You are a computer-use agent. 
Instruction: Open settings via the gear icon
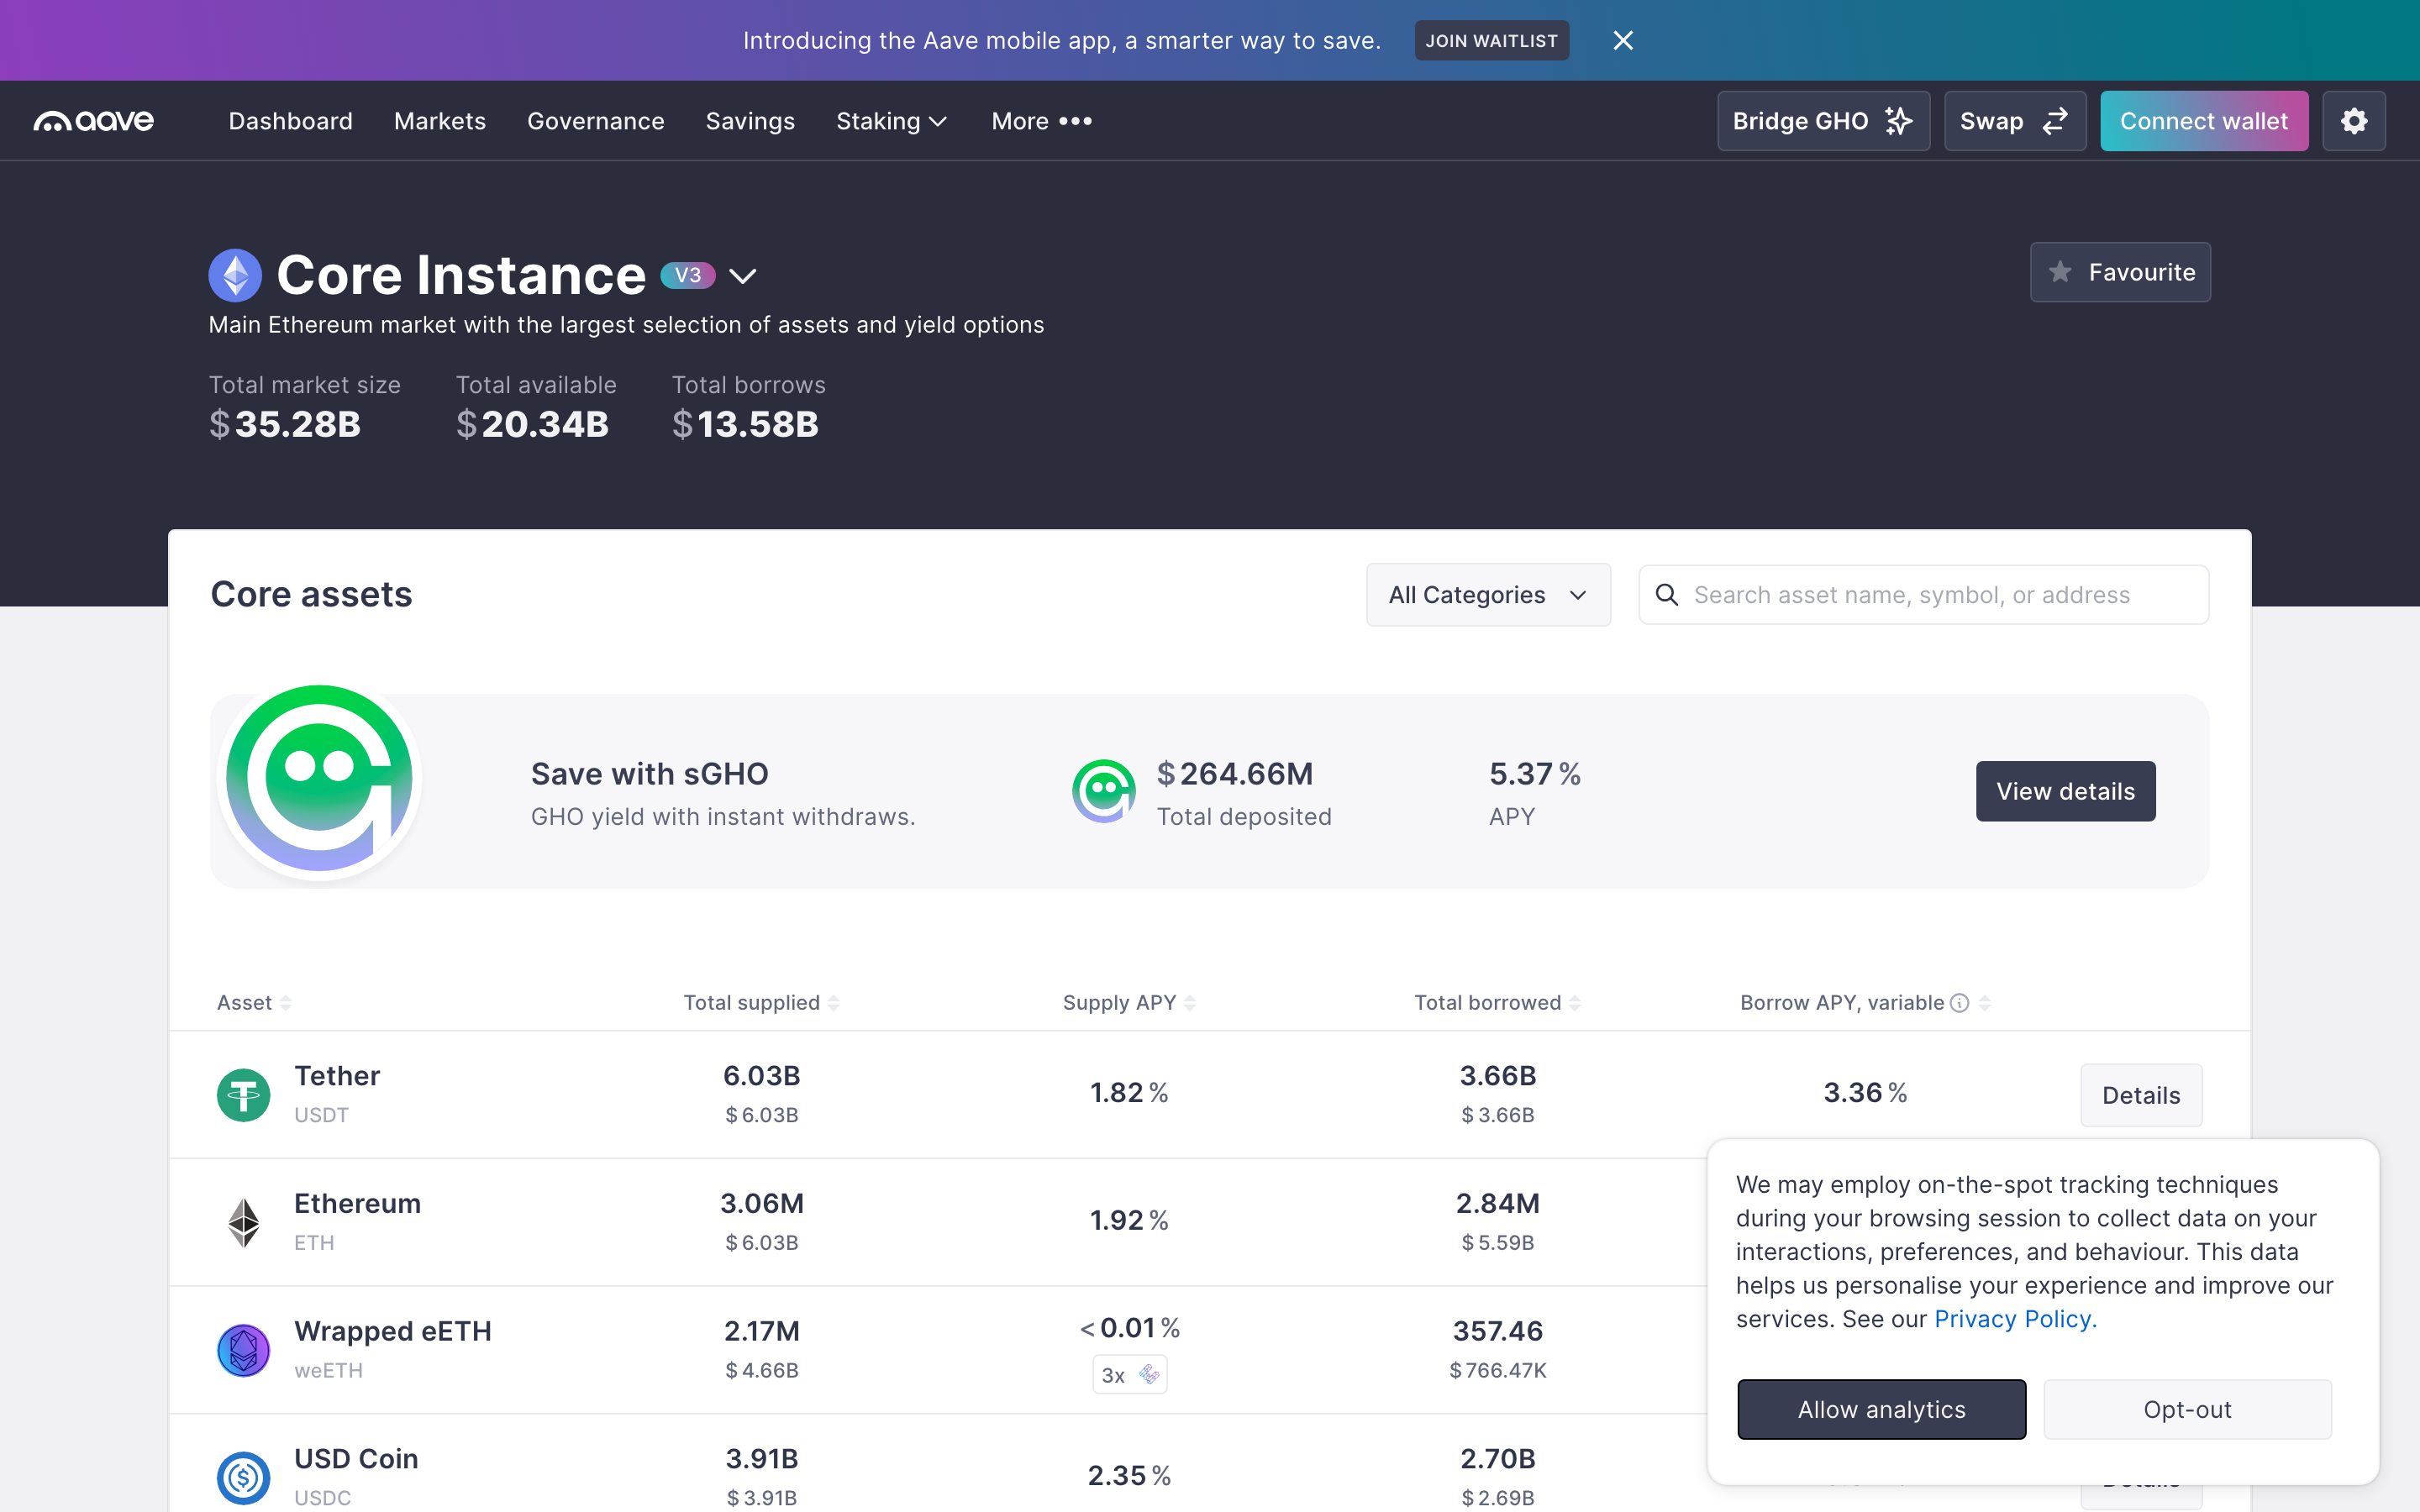[2354, 121]
